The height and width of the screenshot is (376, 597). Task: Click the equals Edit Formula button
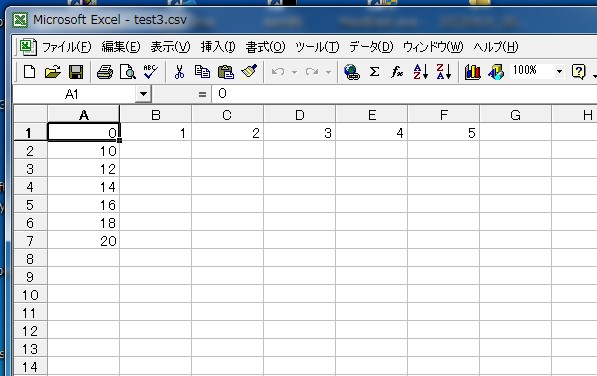(202, 94)
